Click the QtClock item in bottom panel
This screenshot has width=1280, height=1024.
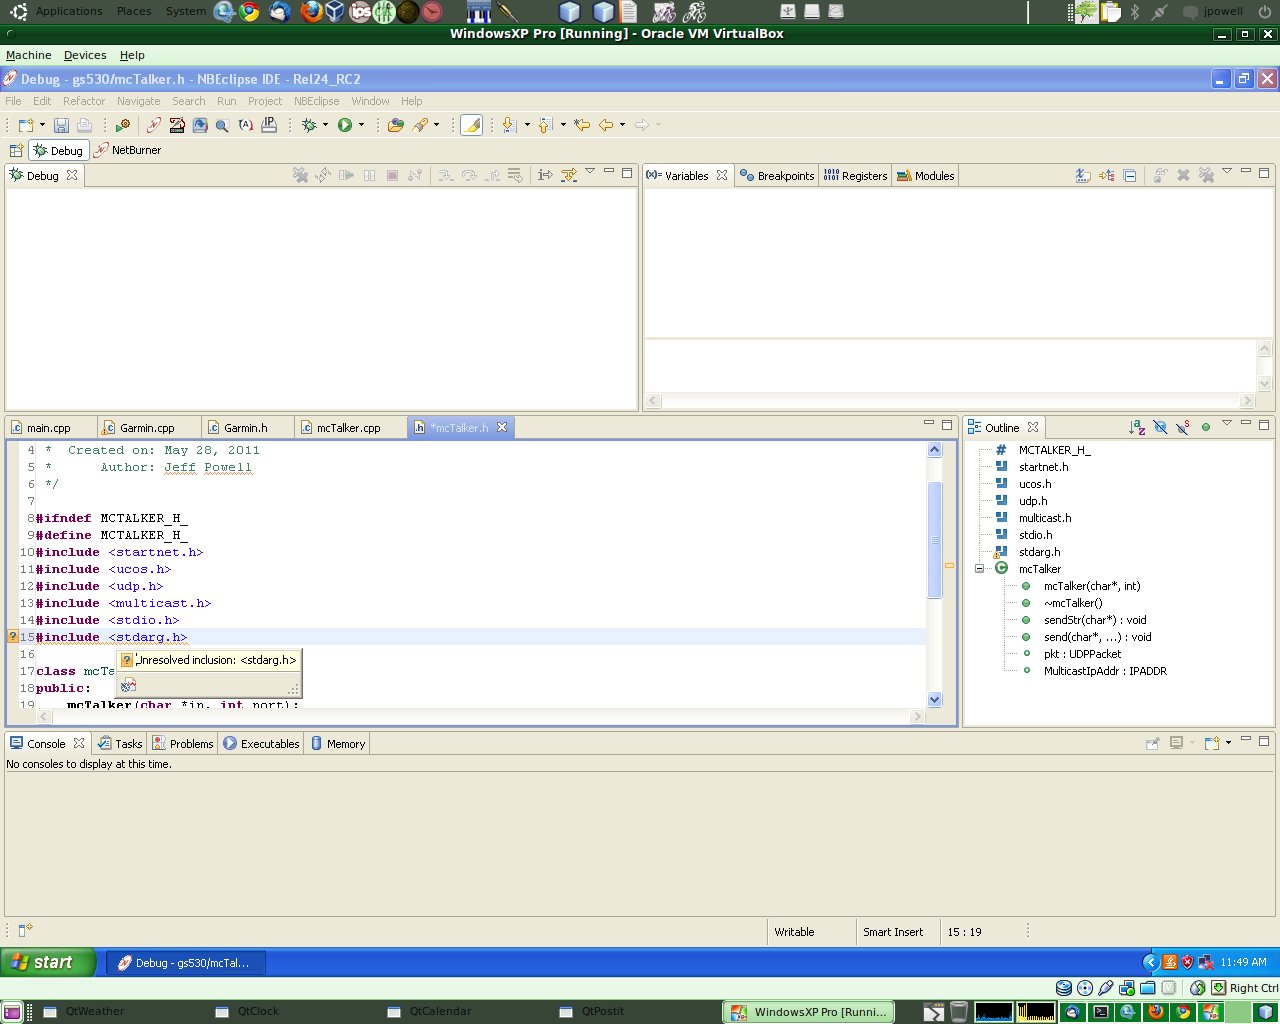[258, 1011]
